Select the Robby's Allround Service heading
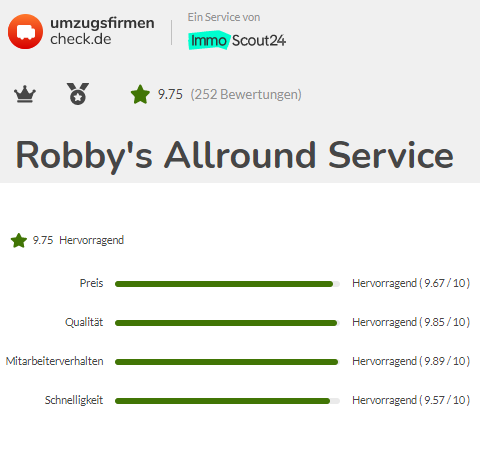Viewport: 480px width, 467px height. (235, 155)
